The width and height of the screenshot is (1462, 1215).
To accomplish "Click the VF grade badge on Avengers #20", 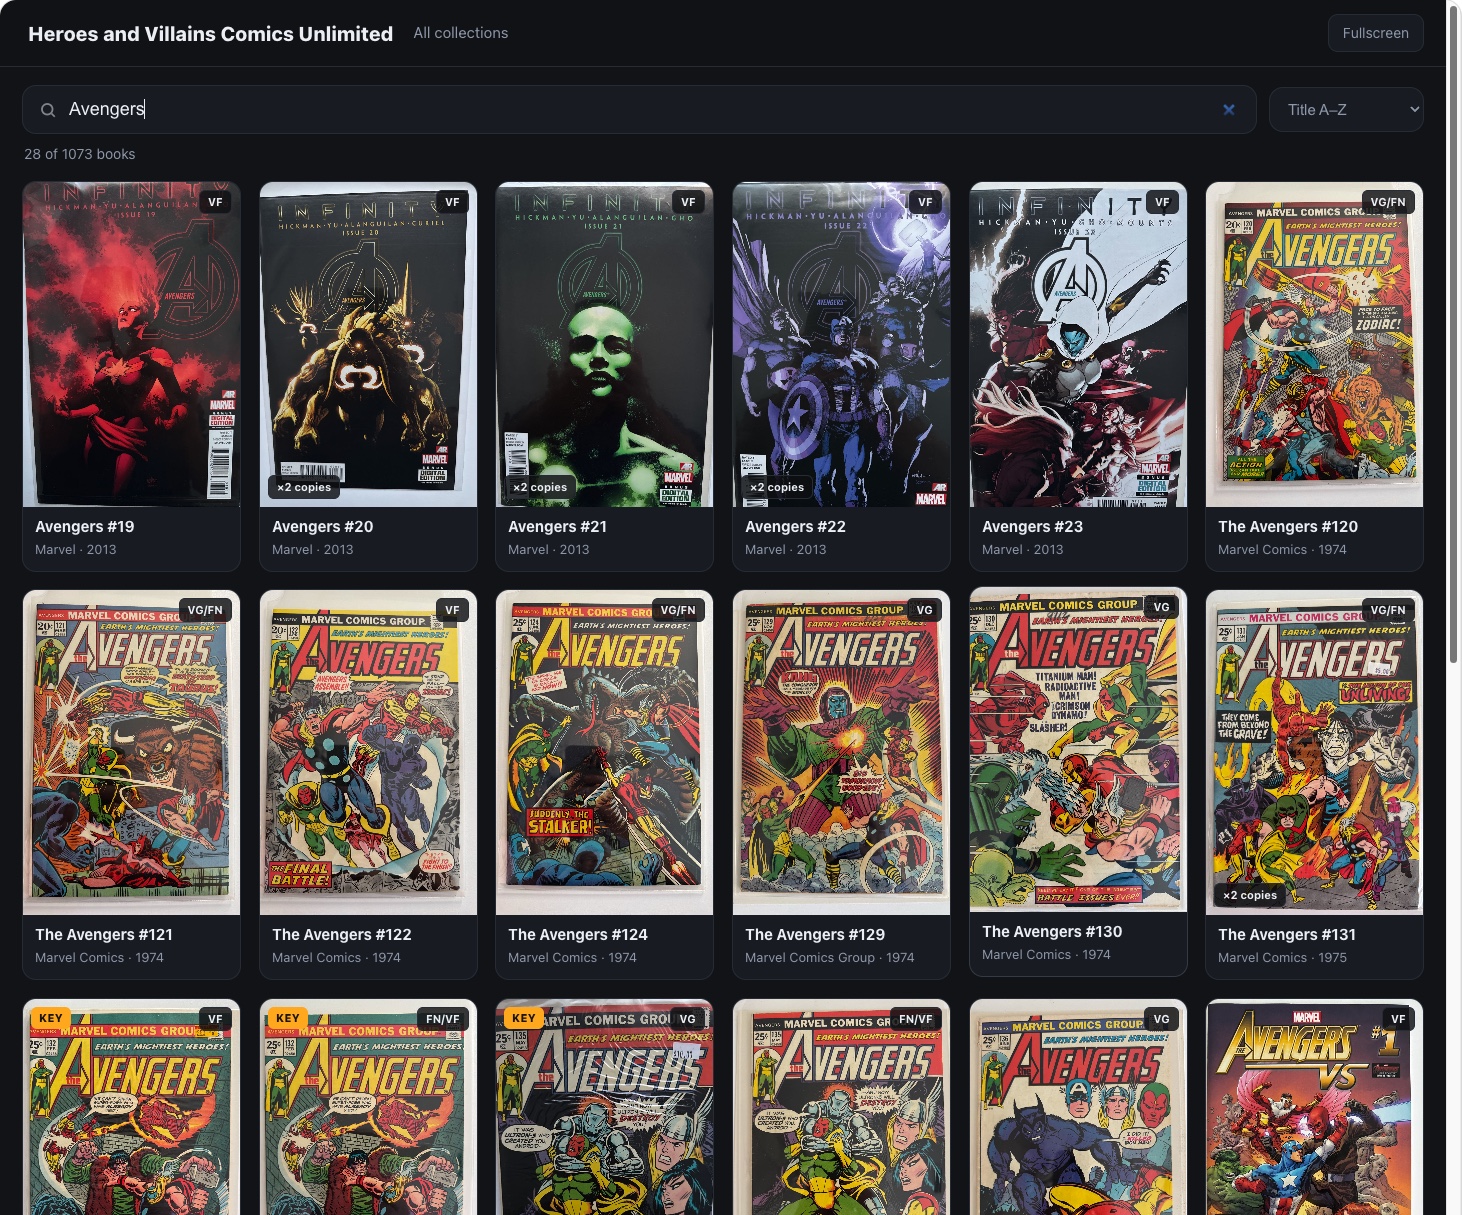I will (452, 202).
